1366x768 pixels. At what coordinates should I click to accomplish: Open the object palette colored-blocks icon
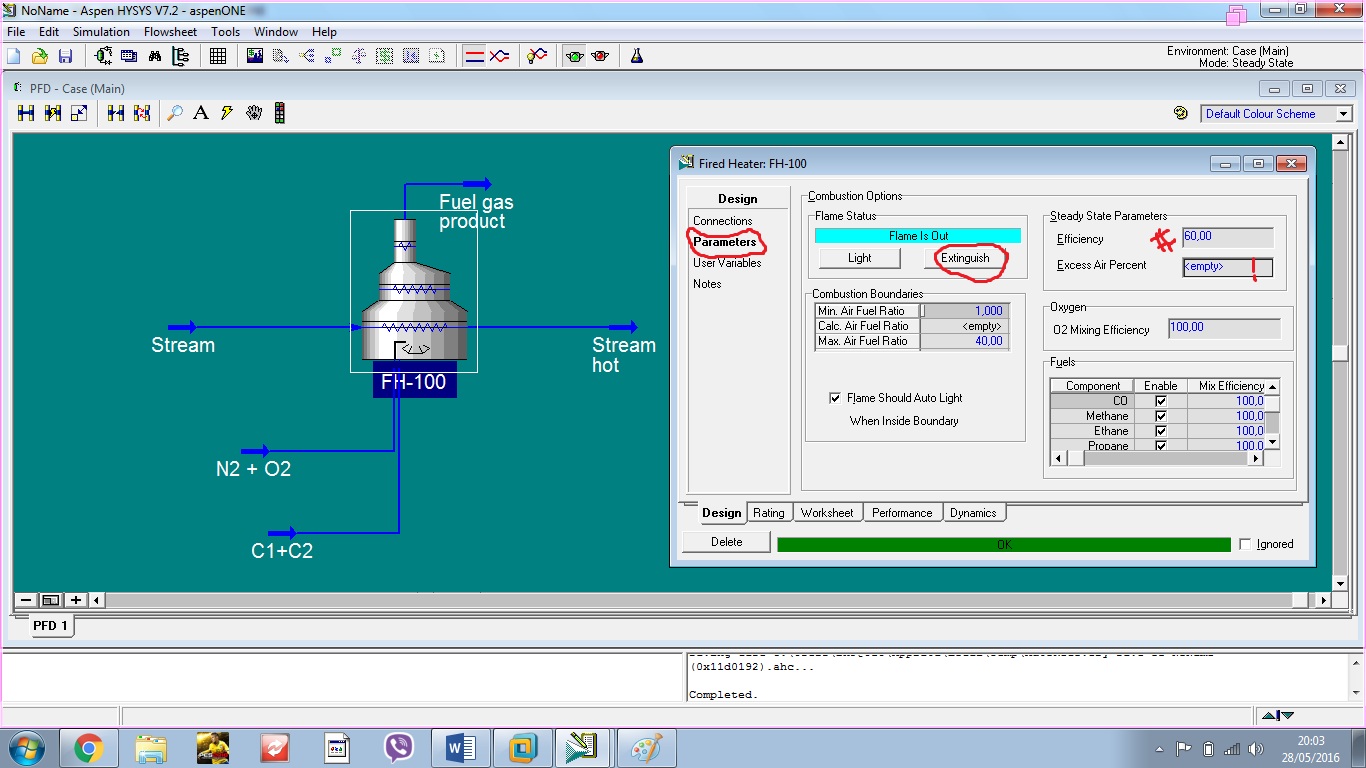(x=280, y=113)
